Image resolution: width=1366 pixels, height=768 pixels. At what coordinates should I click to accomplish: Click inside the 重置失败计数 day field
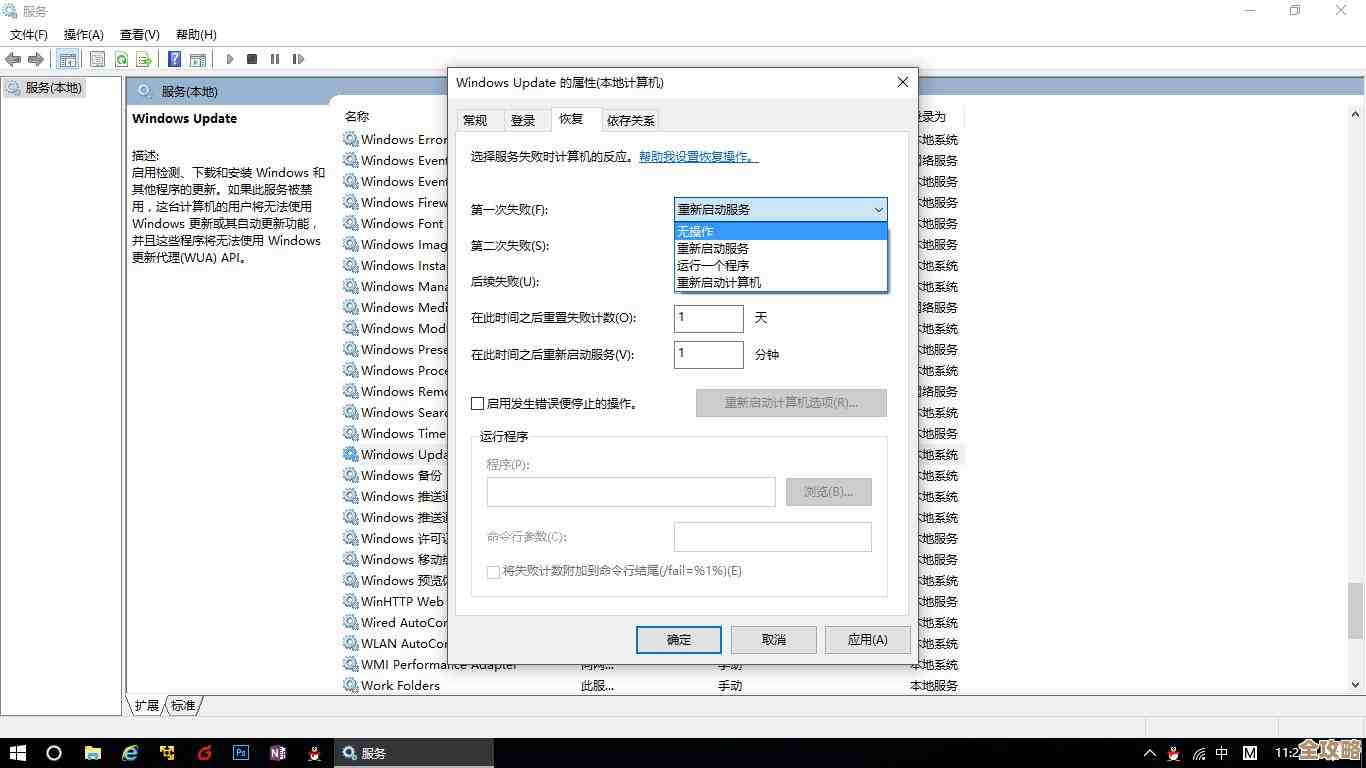[x=708, y=318]
